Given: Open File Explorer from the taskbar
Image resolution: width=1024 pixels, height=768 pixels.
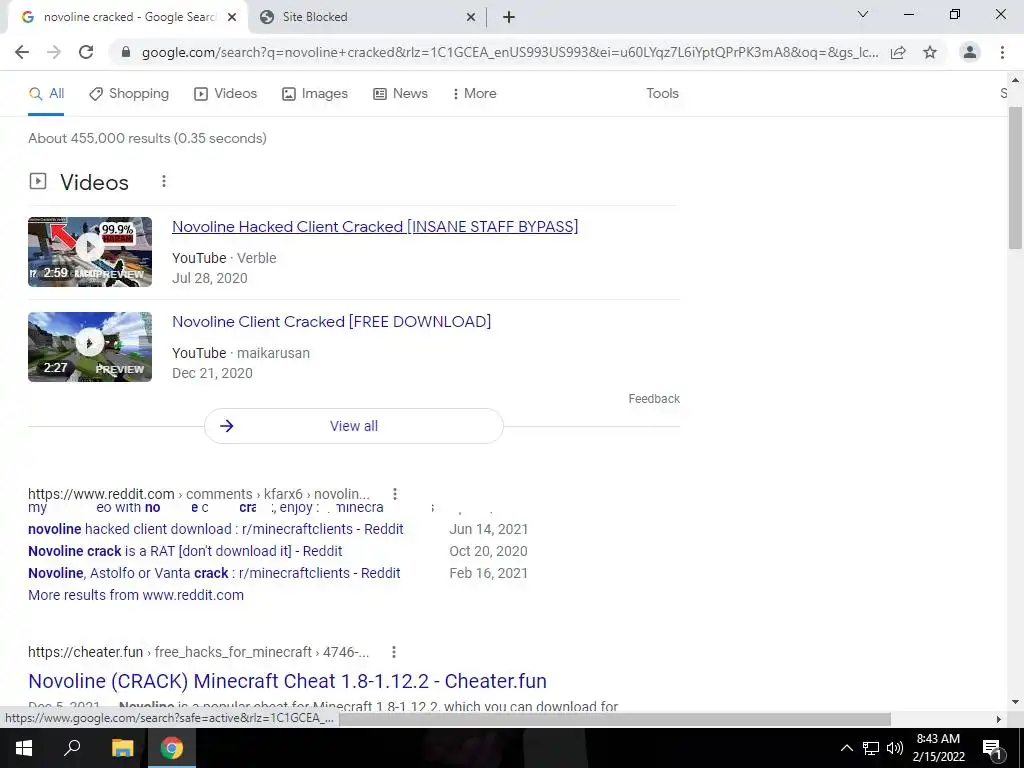Looking at the screenshot, I should point(122,748).
